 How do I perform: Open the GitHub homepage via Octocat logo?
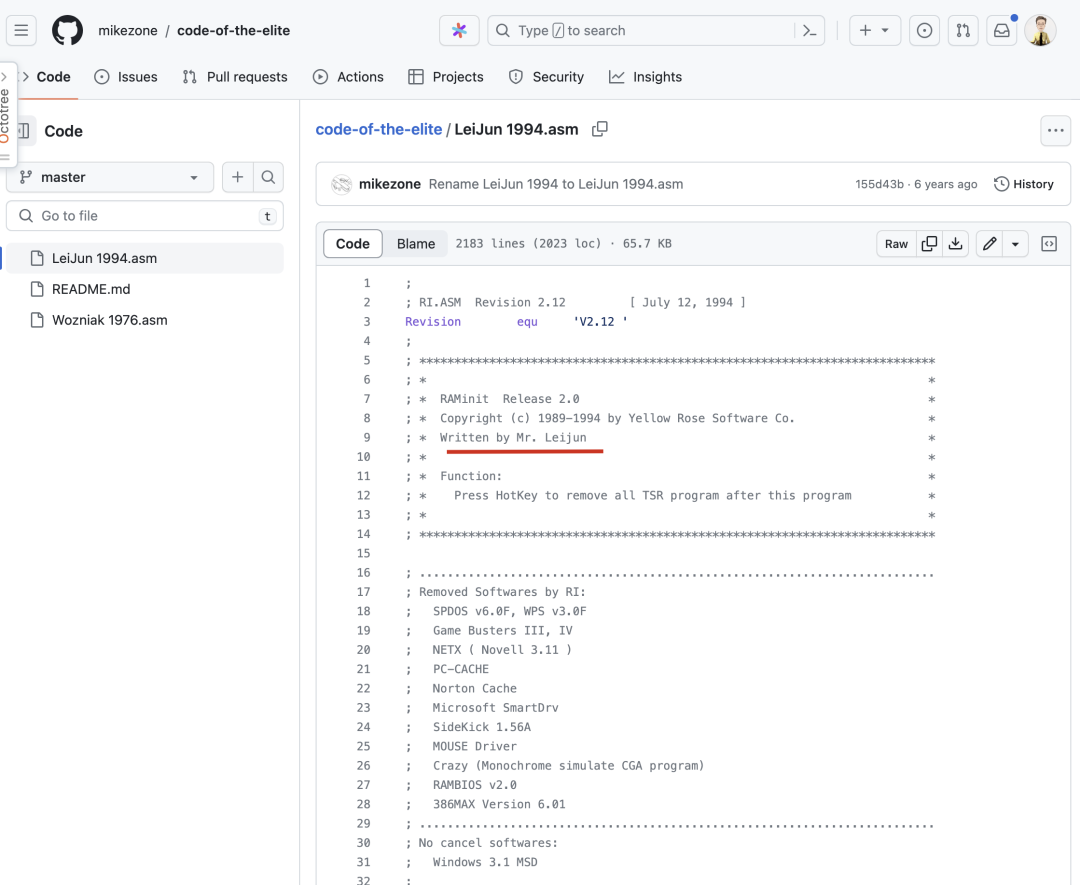tap(68, 30)
